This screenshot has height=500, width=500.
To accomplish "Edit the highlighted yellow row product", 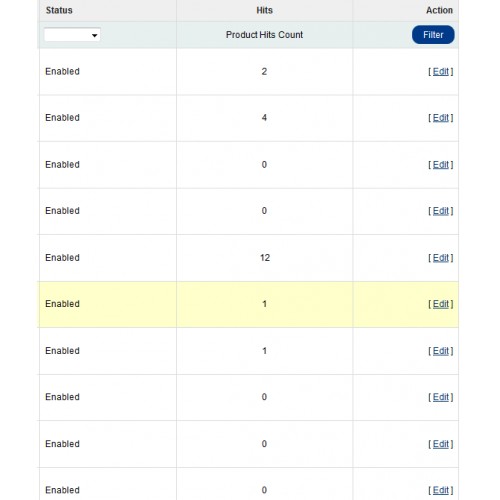I will 441,304.
